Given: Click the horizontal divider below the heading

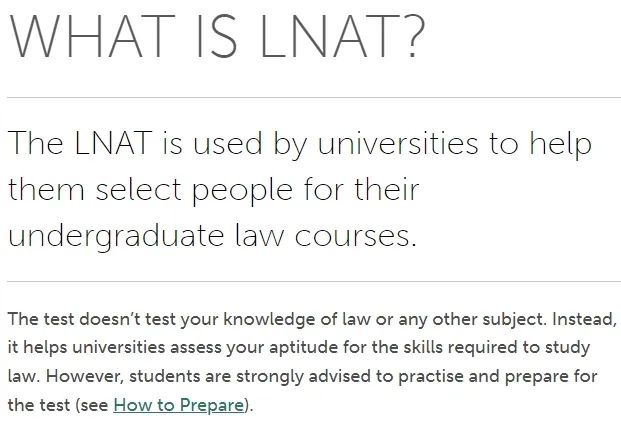Looking at the screenshot, I should 314,97.
